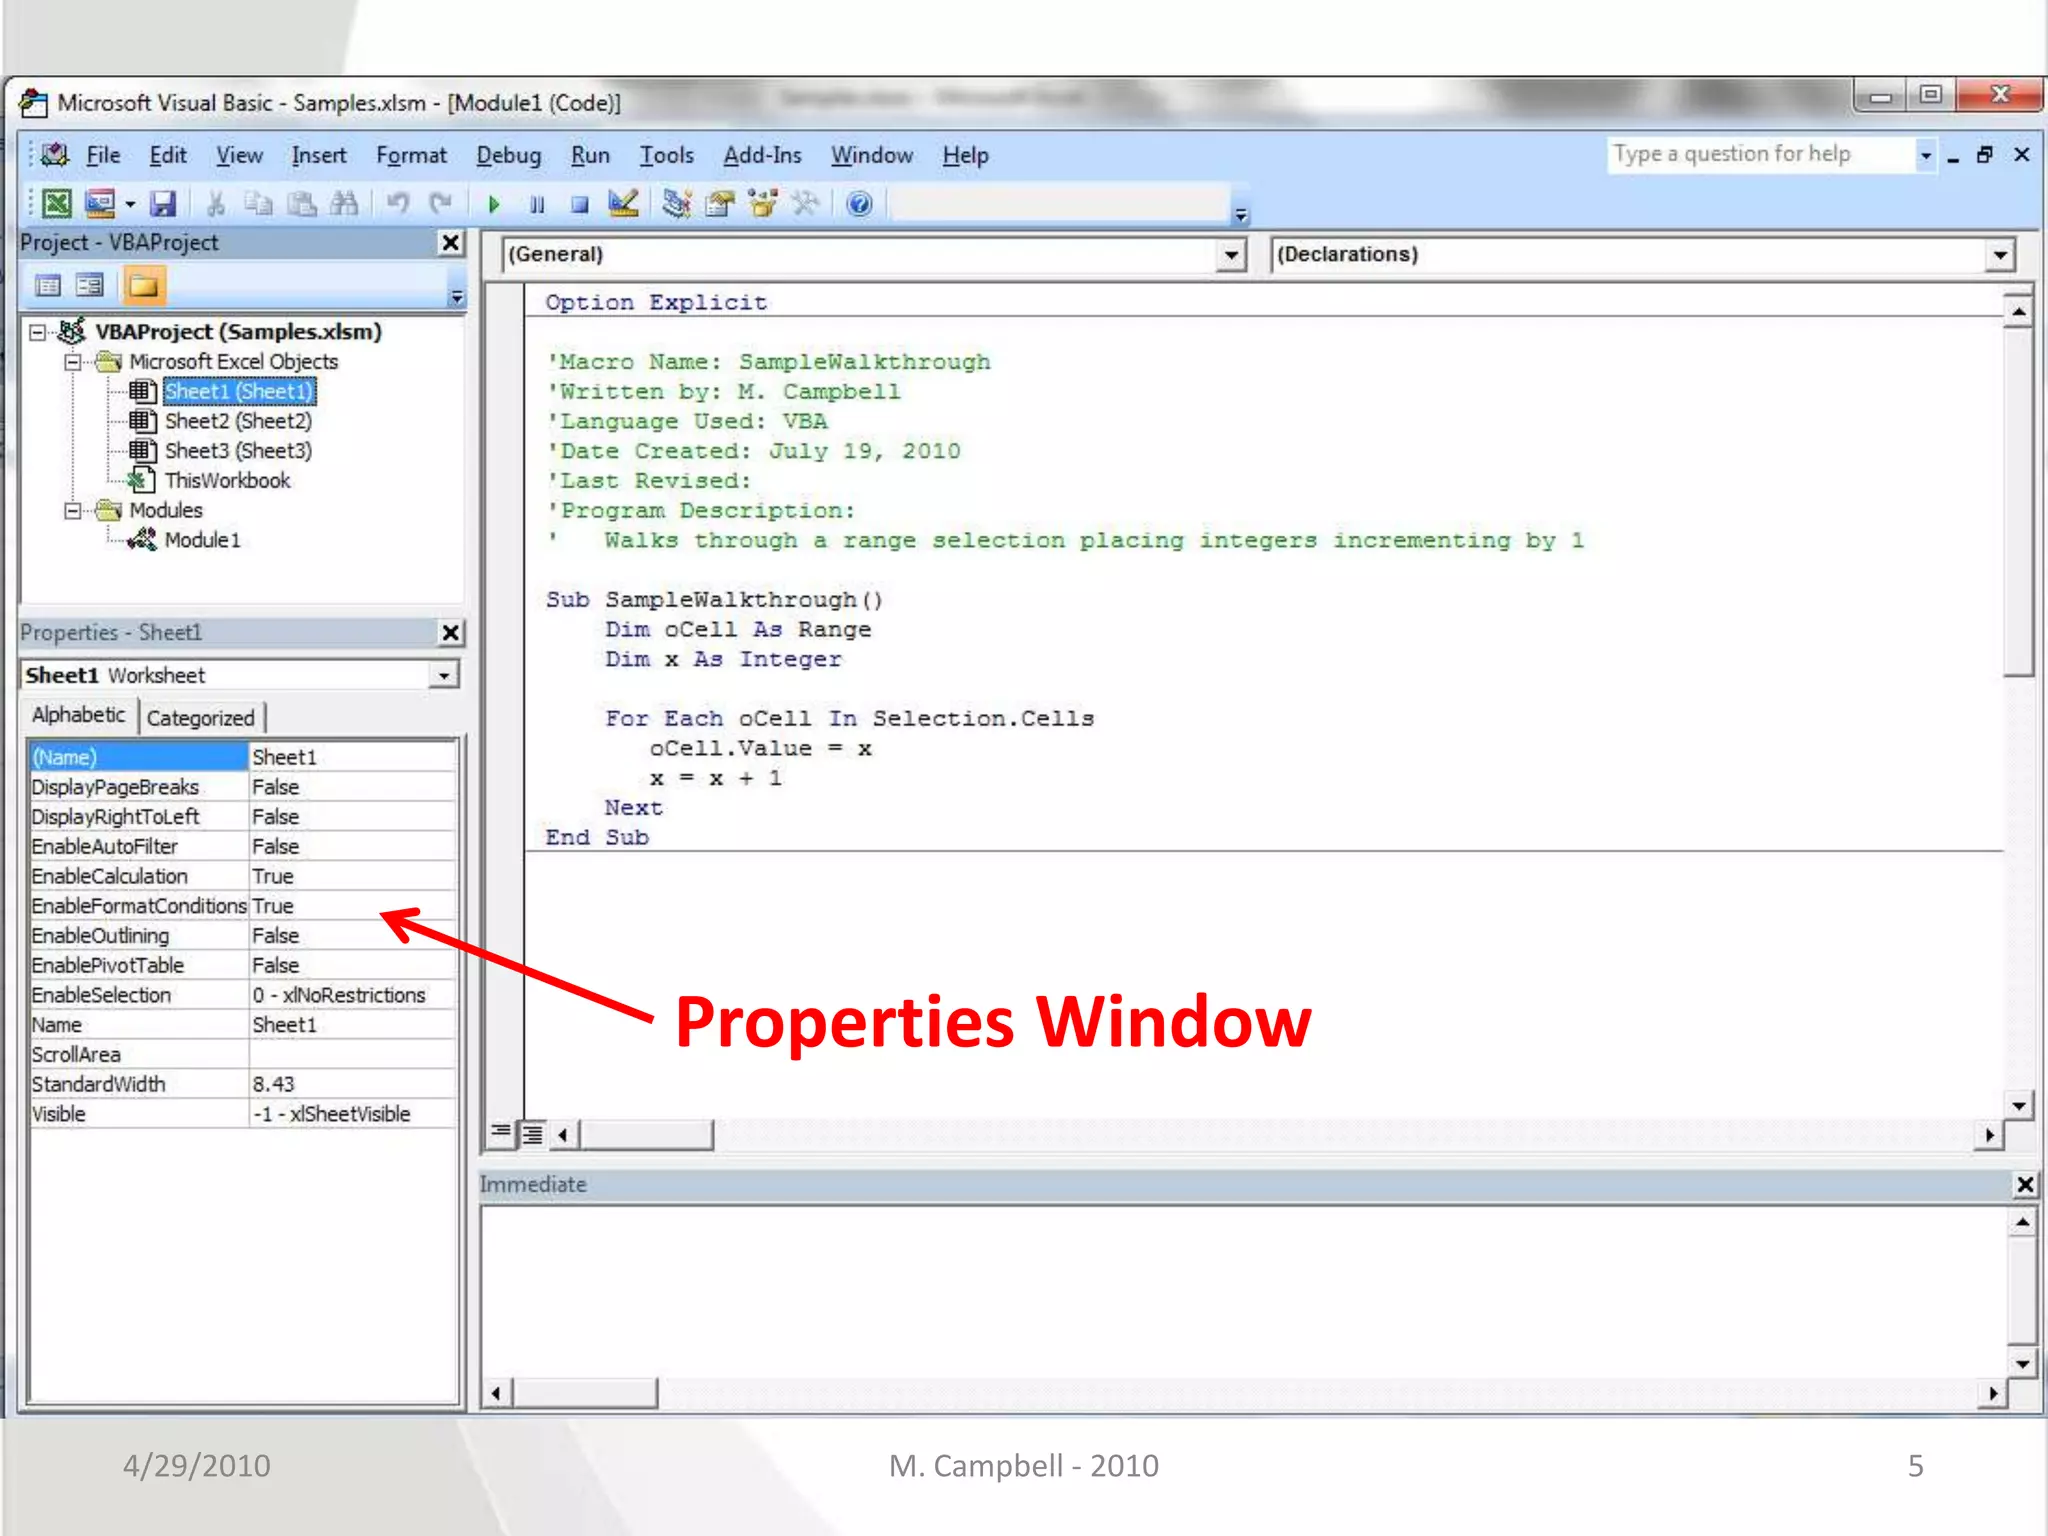Open the Object Browser icon

[763, 204]
